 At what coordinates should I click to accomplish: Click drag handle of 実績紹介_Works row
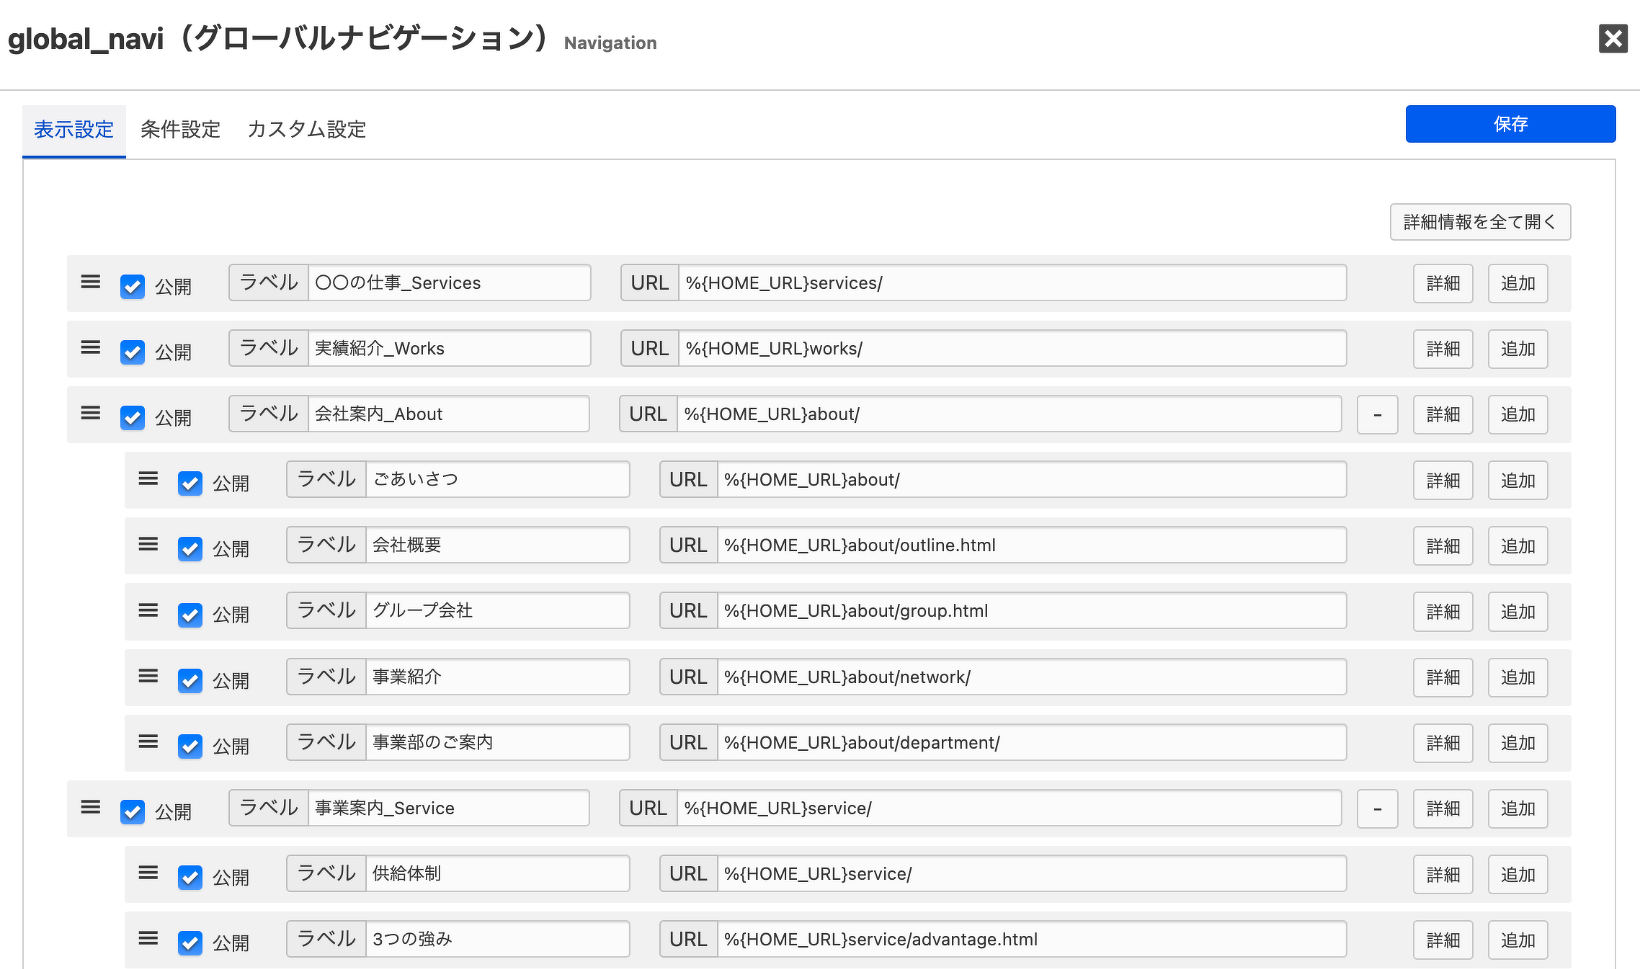pos(91,347)
